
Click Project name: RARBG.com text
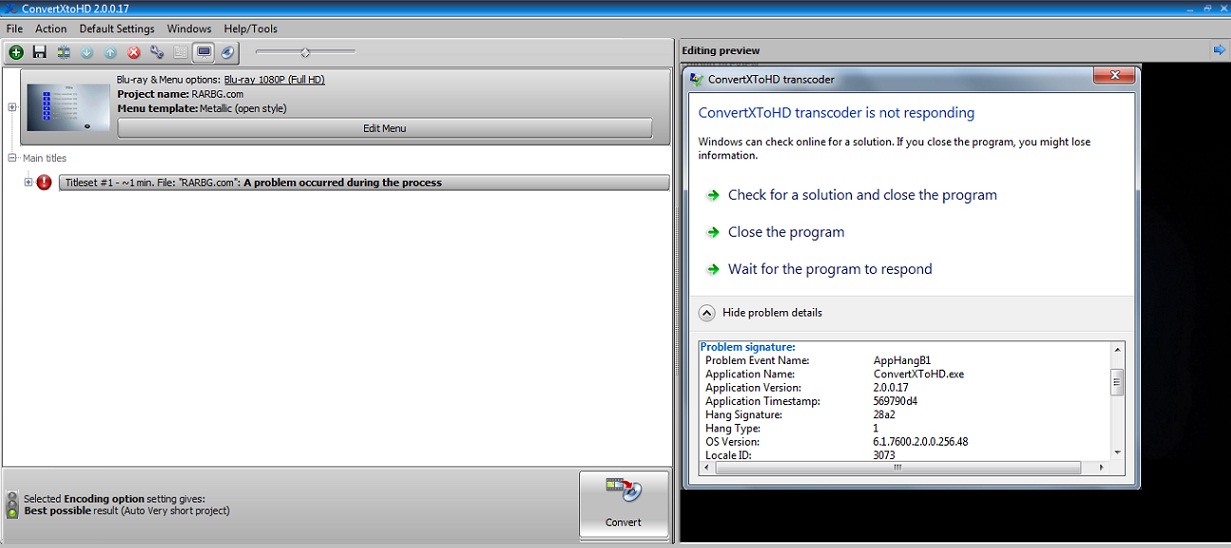180,94
